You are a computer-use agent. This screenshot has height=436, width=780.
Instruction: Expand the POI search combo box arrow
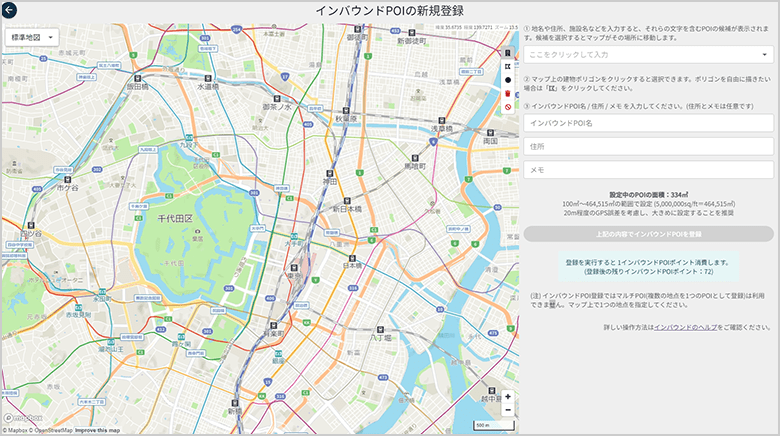(x=764, y=54)
